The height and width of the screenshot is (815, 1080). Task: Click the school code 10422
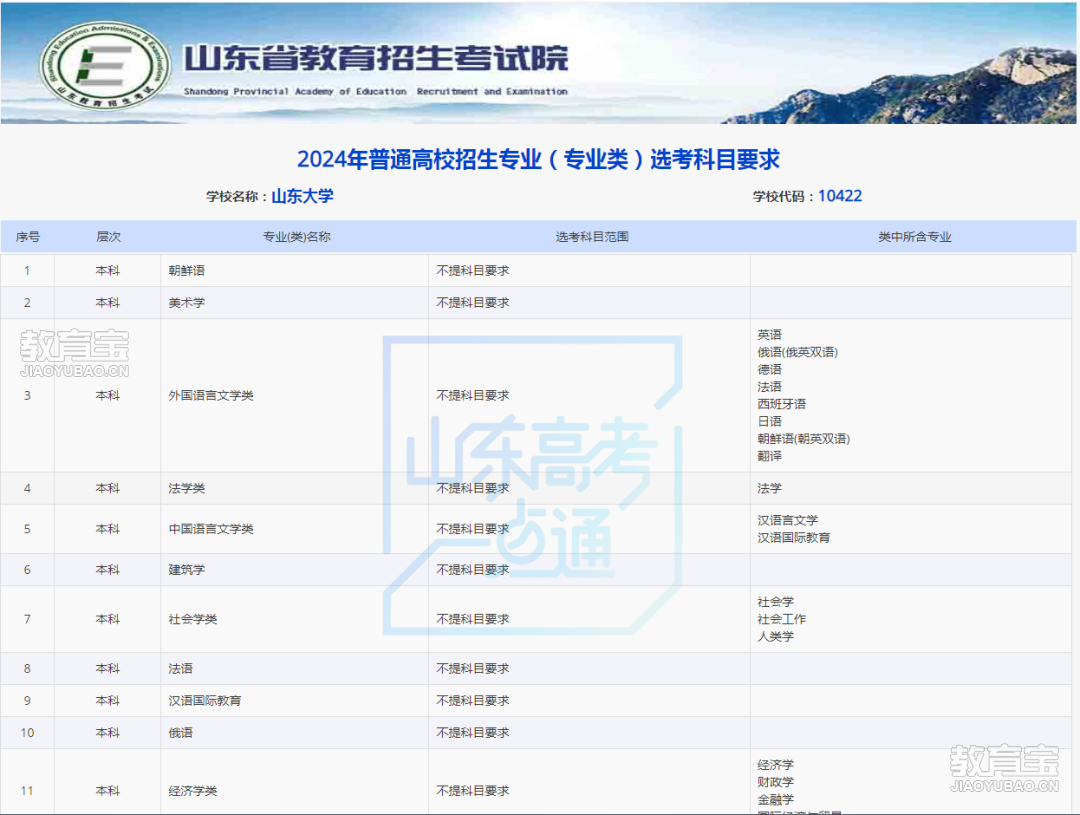tap(840, 196)
